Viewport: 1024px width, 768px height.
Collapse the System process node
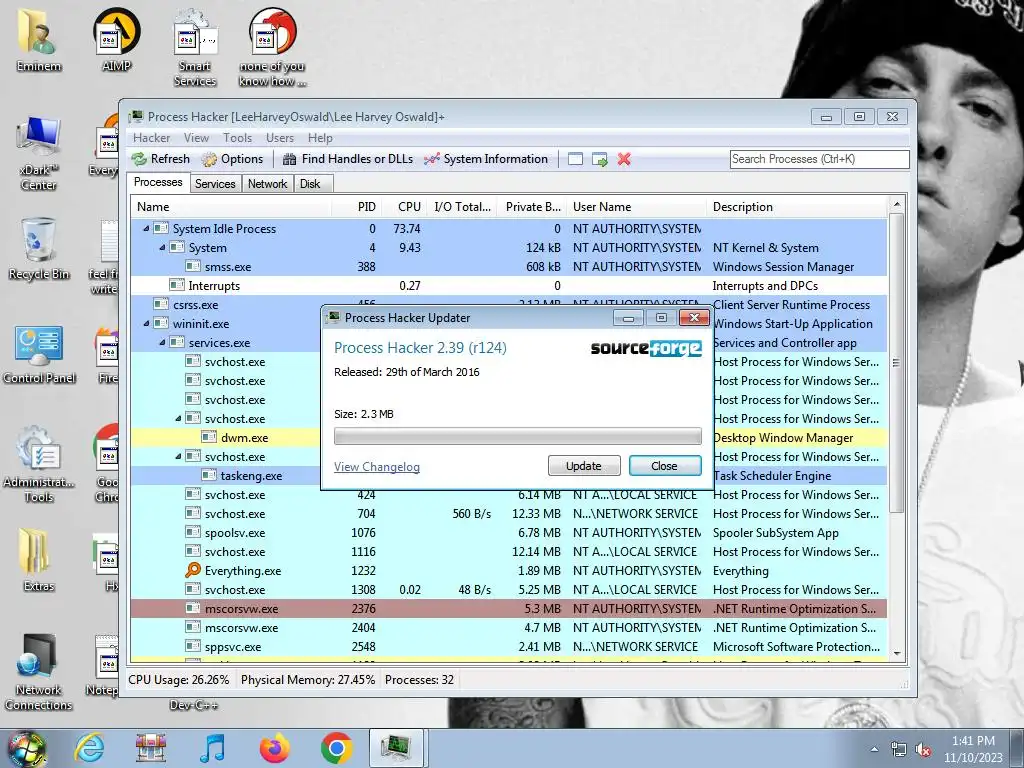[162, 248]
